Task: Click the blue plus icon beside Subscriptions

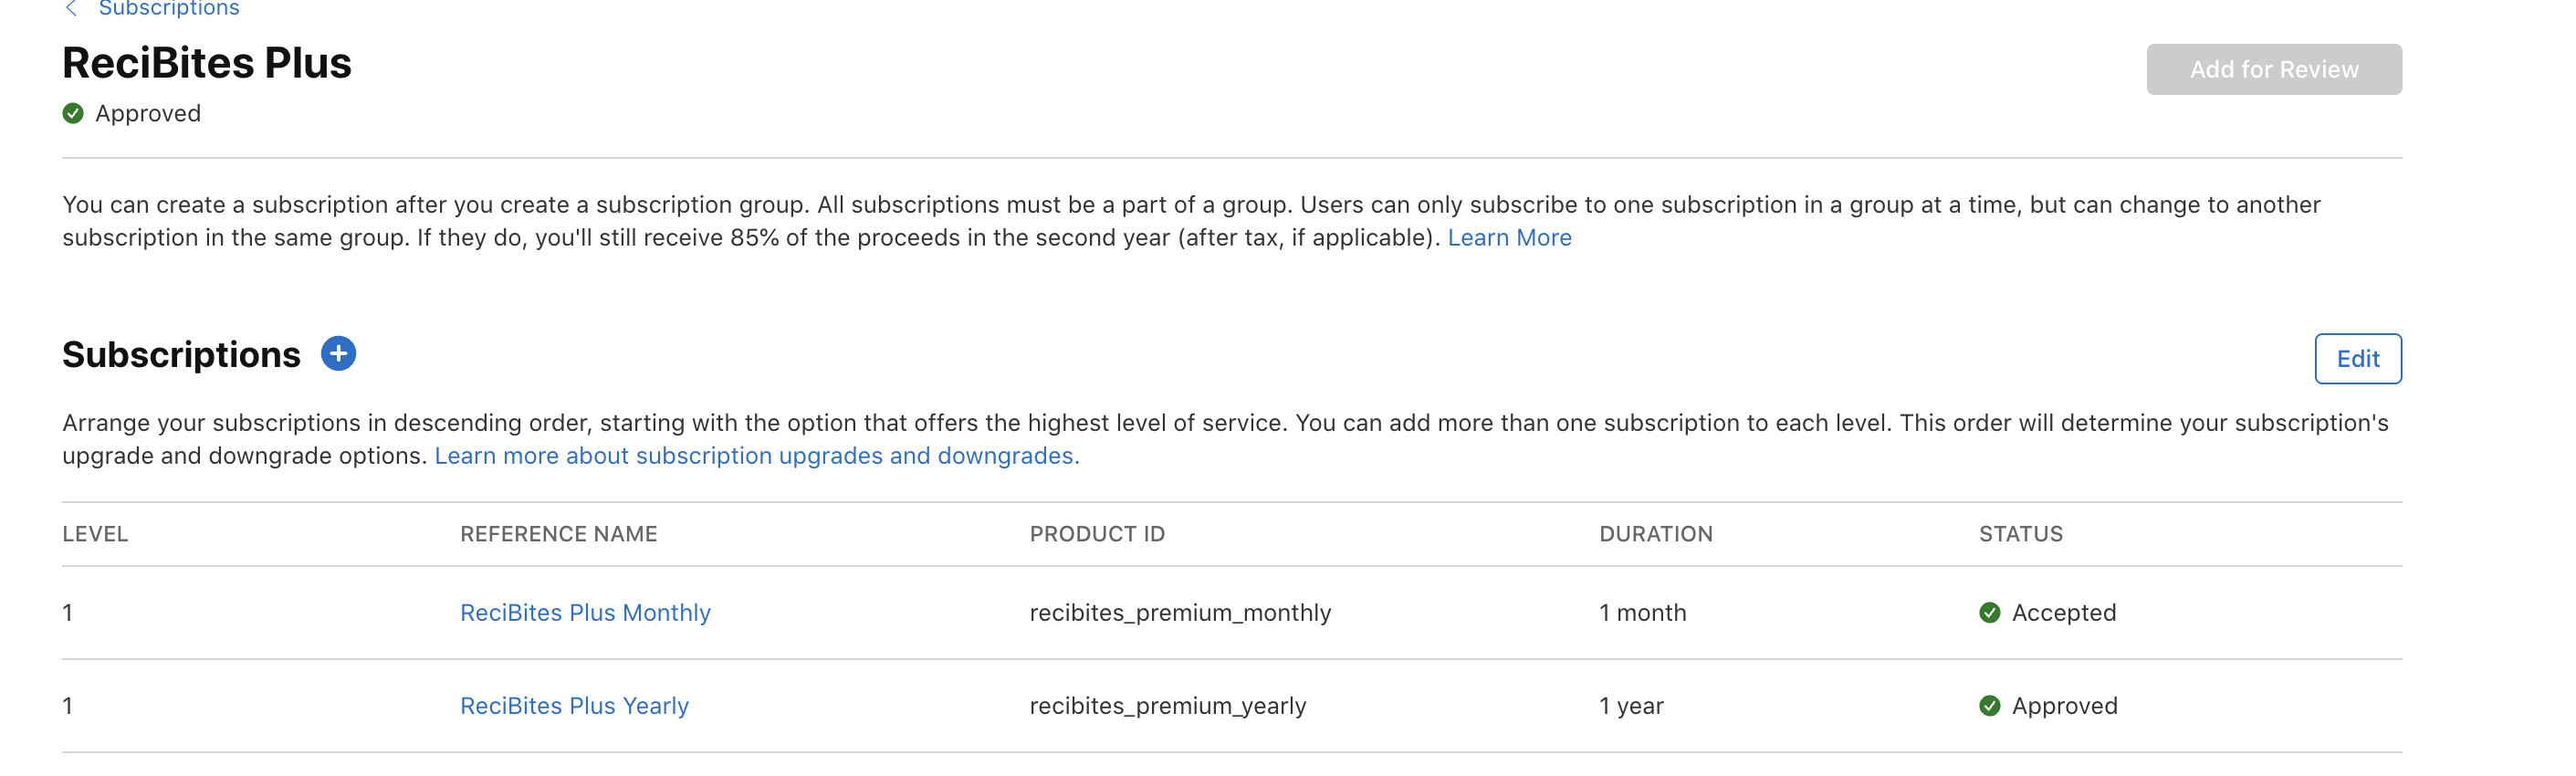Action: click(x=338, y=354)
